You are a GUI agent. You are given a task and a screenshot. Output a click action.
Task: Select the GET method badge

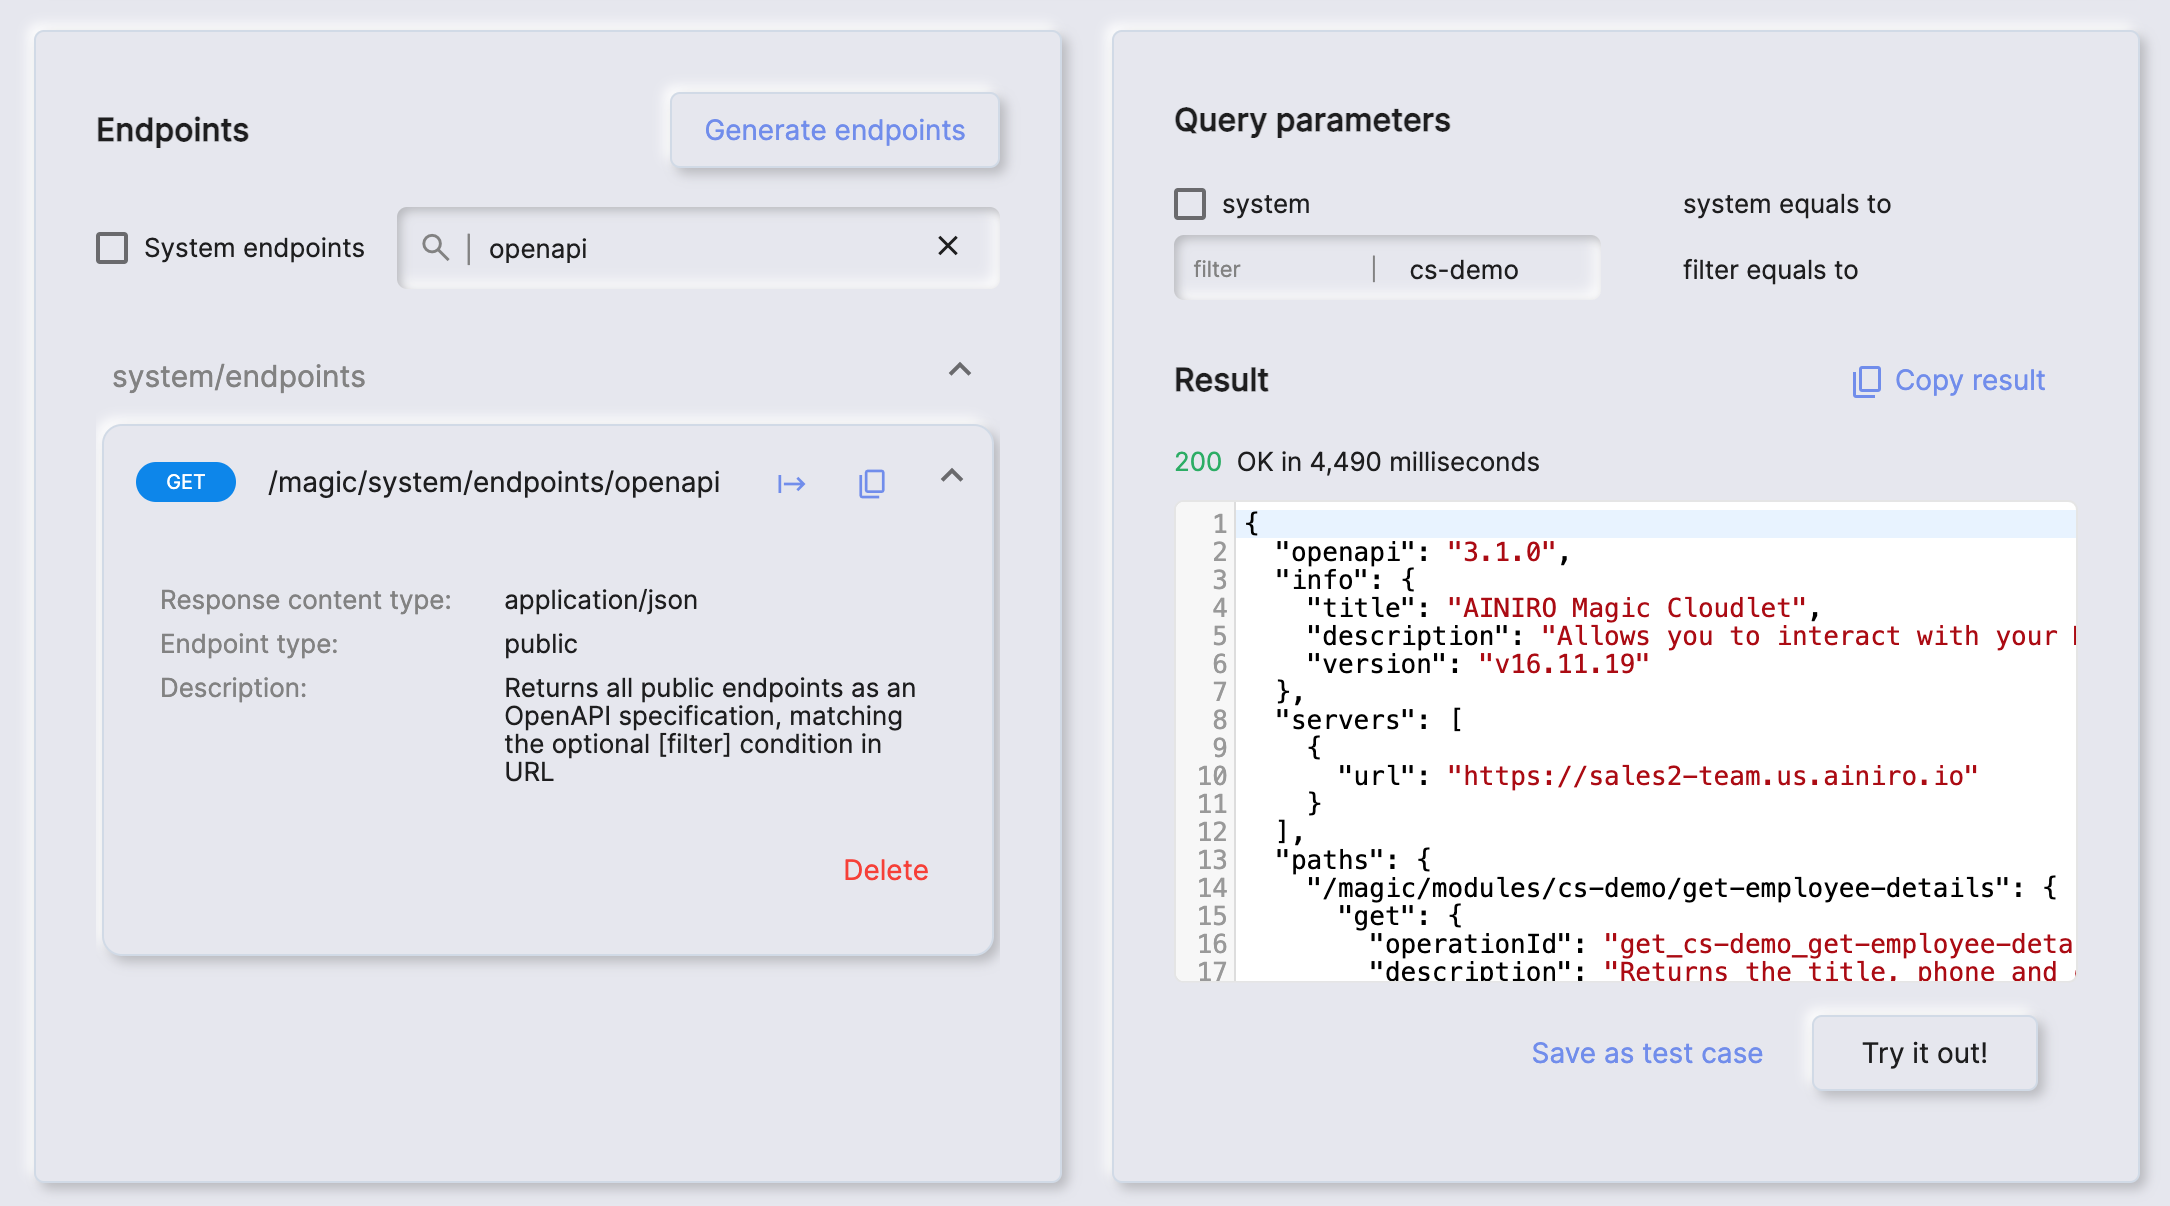185,482
